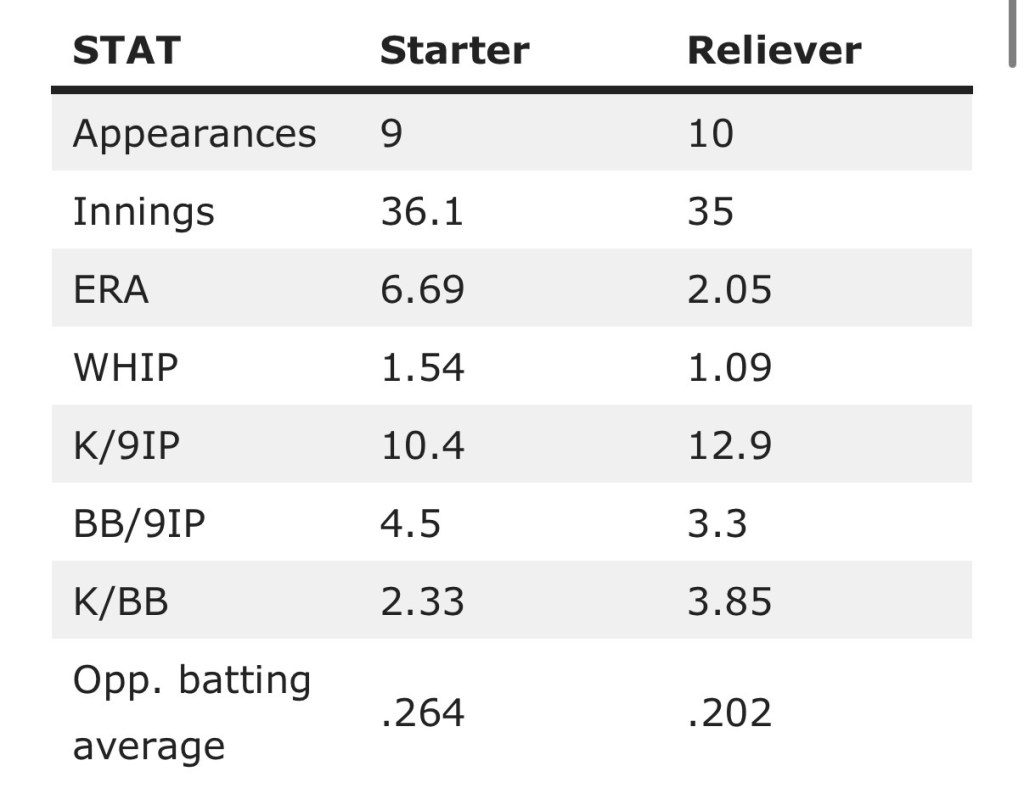
Task: Click the Starter batting average .264
Action: [422, 712]
